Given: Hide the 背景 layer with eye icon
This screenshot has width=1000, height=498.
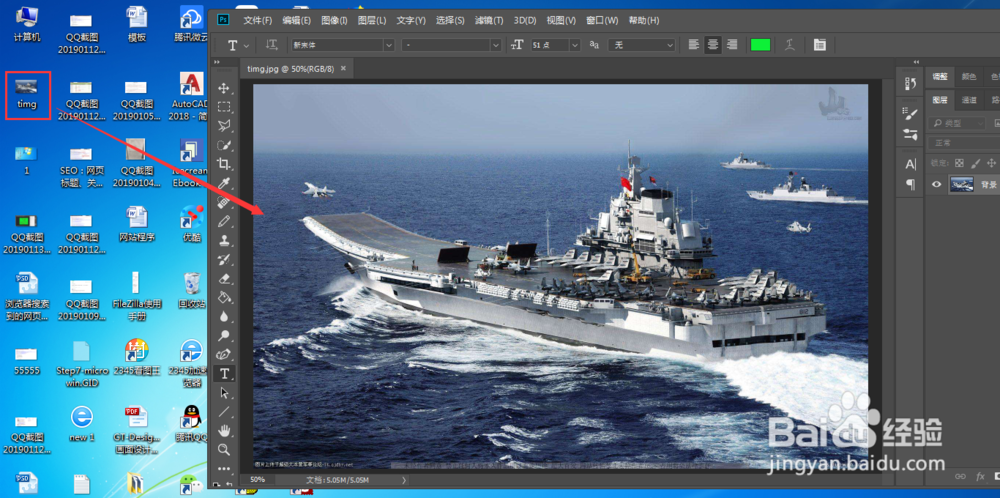Looking at the screenshot, I should [x=936, y=184].
